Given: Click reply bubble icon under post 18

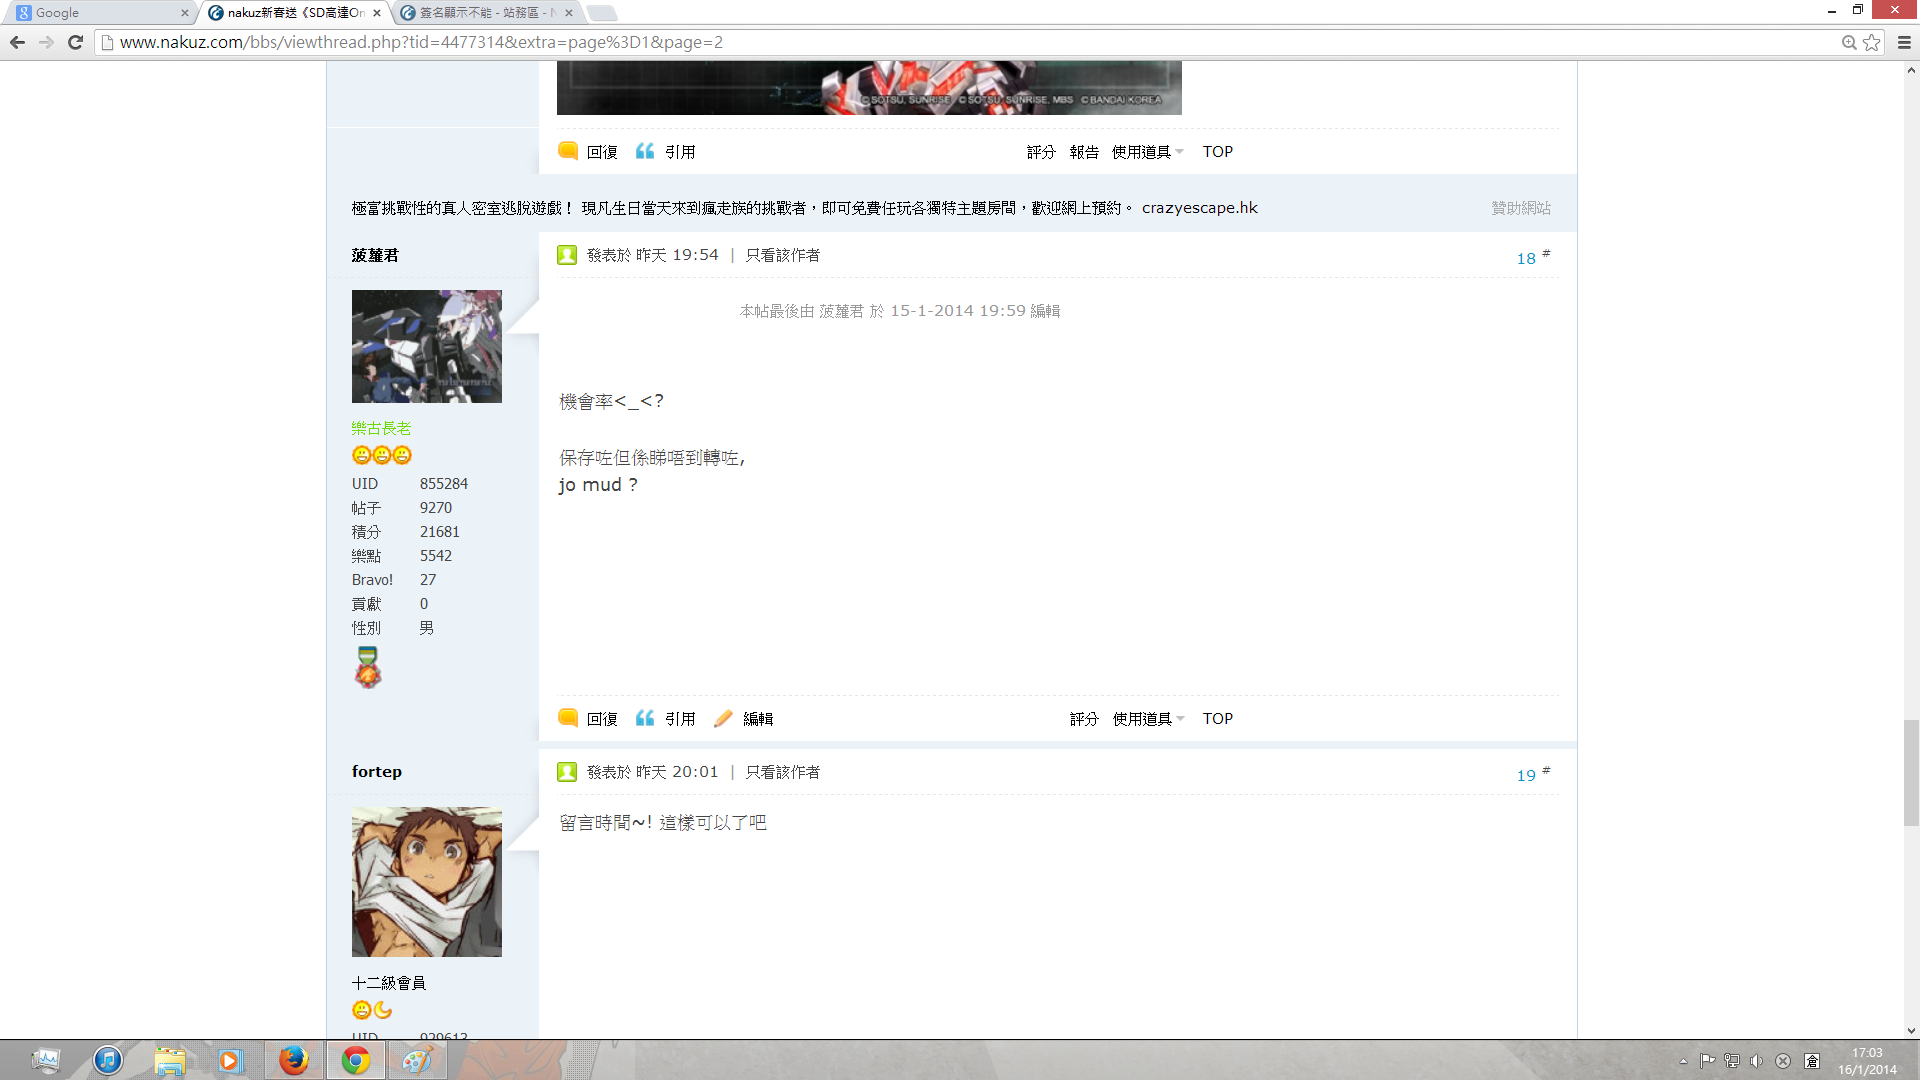Looking at the screenshot, I should click(x=568, y=718).
